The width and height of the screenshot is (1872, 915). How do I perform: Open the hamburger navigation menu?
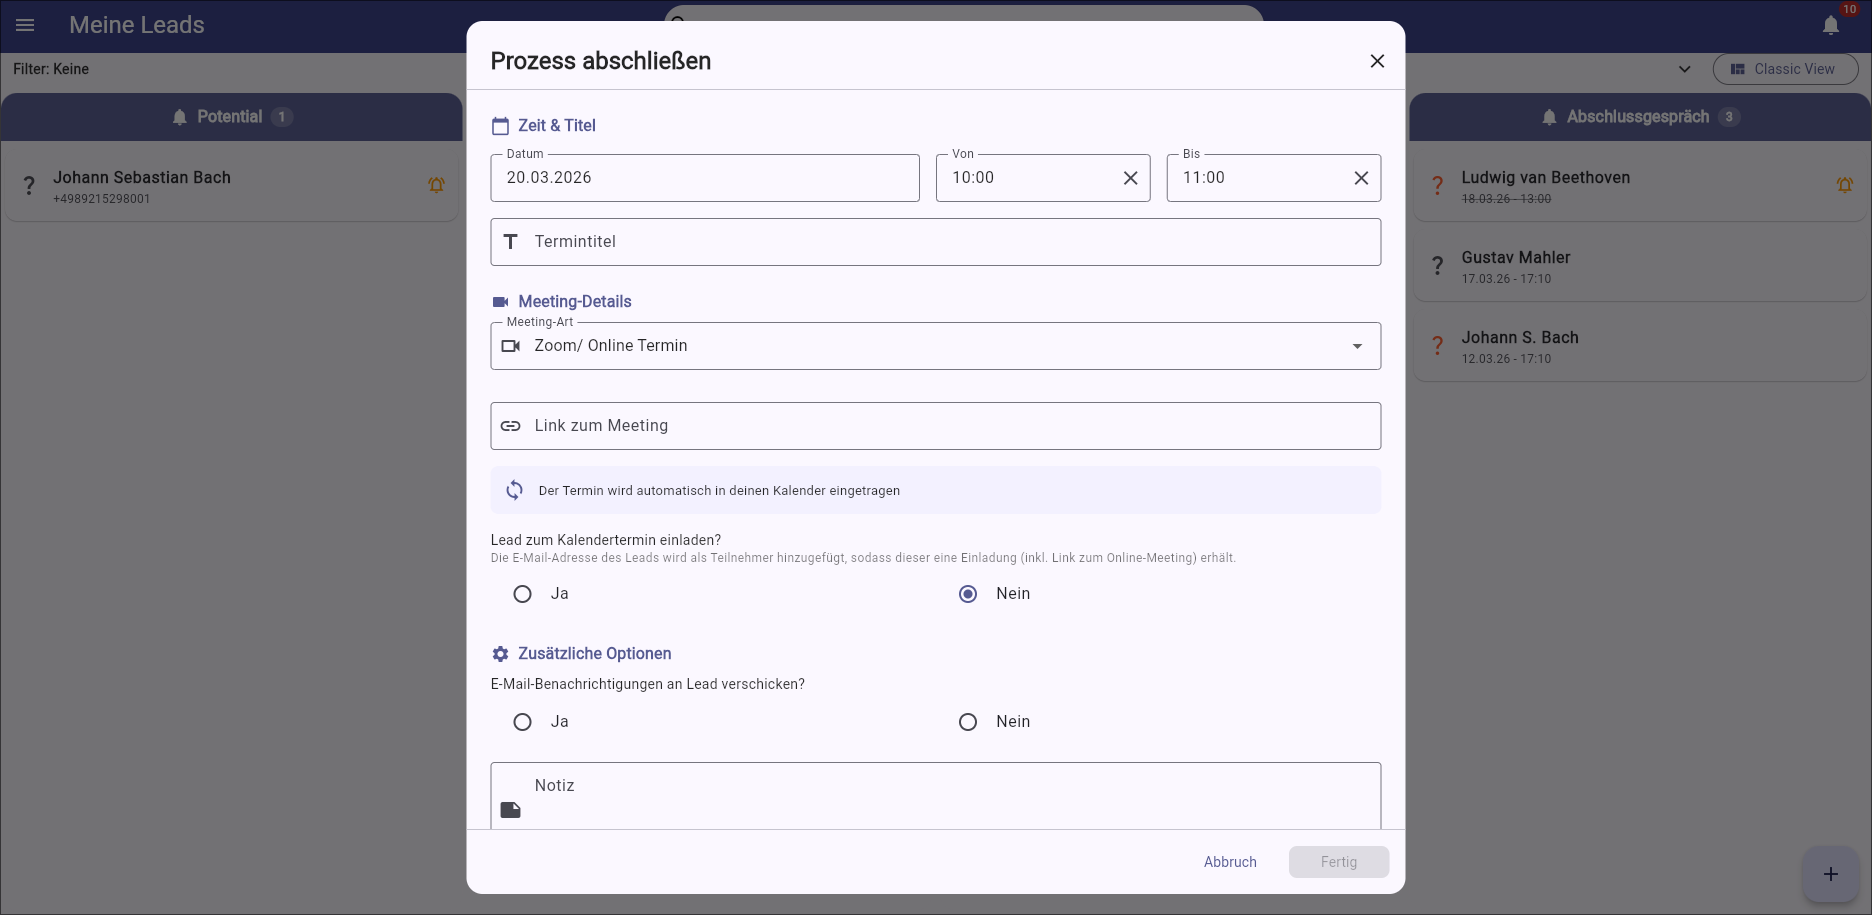click(25, 25)
